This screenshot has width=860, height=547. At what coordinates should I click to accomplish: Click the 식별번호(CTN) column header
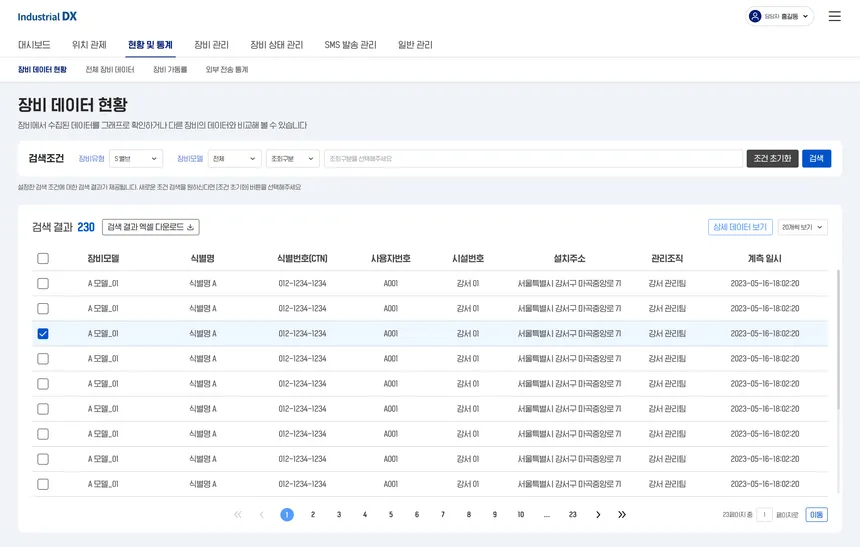coord(302,258)
